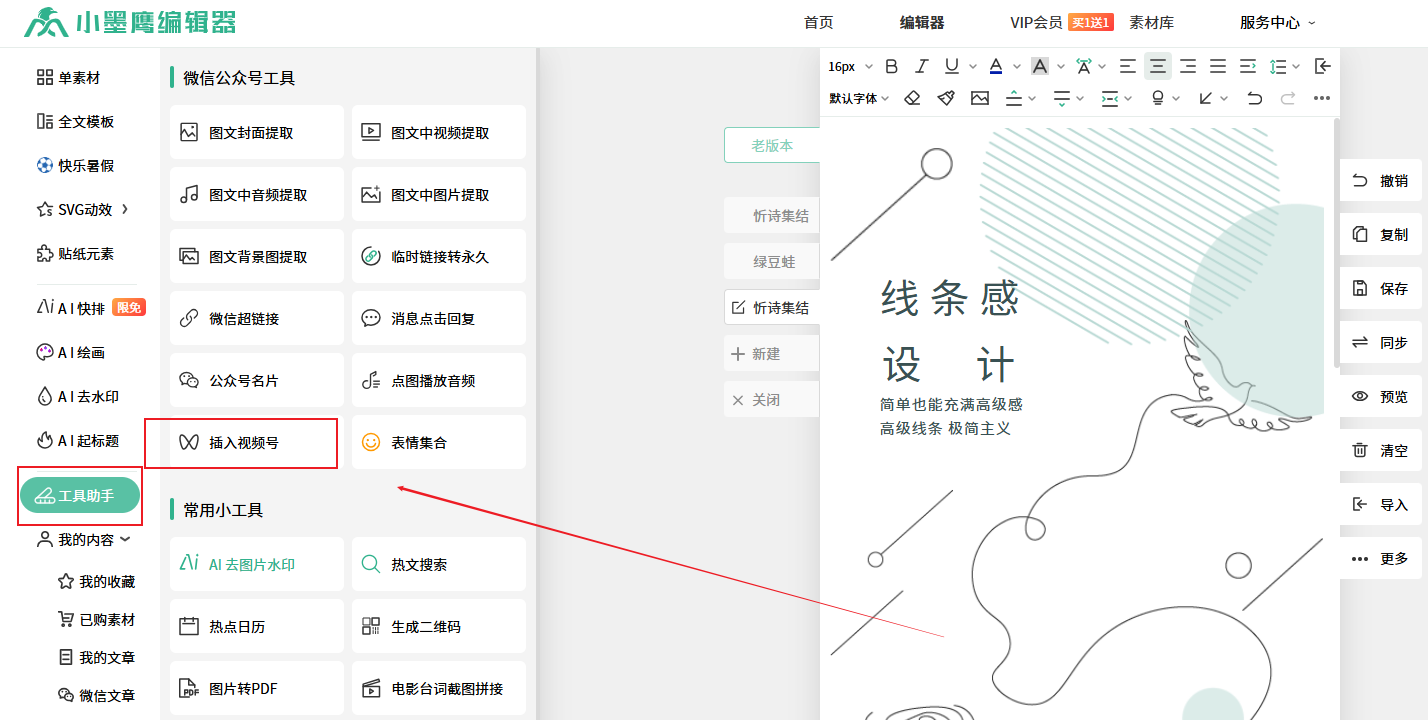1428x720 pixels.
Task: Expand the line height dropdown arrow
Action: tap(1297, 67)
